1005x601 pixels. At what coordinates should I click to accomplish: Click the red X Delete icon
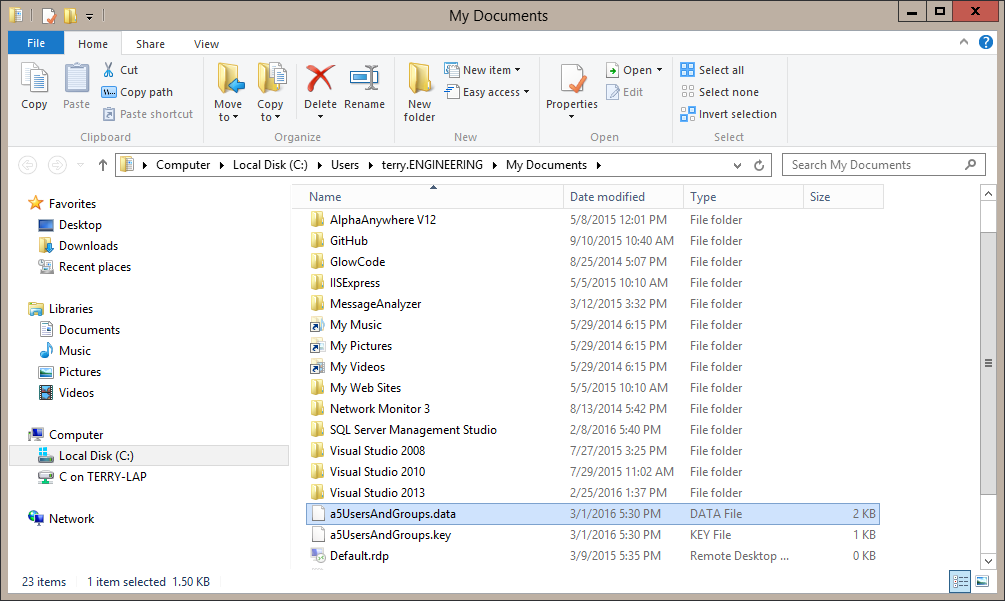[320, 79]
